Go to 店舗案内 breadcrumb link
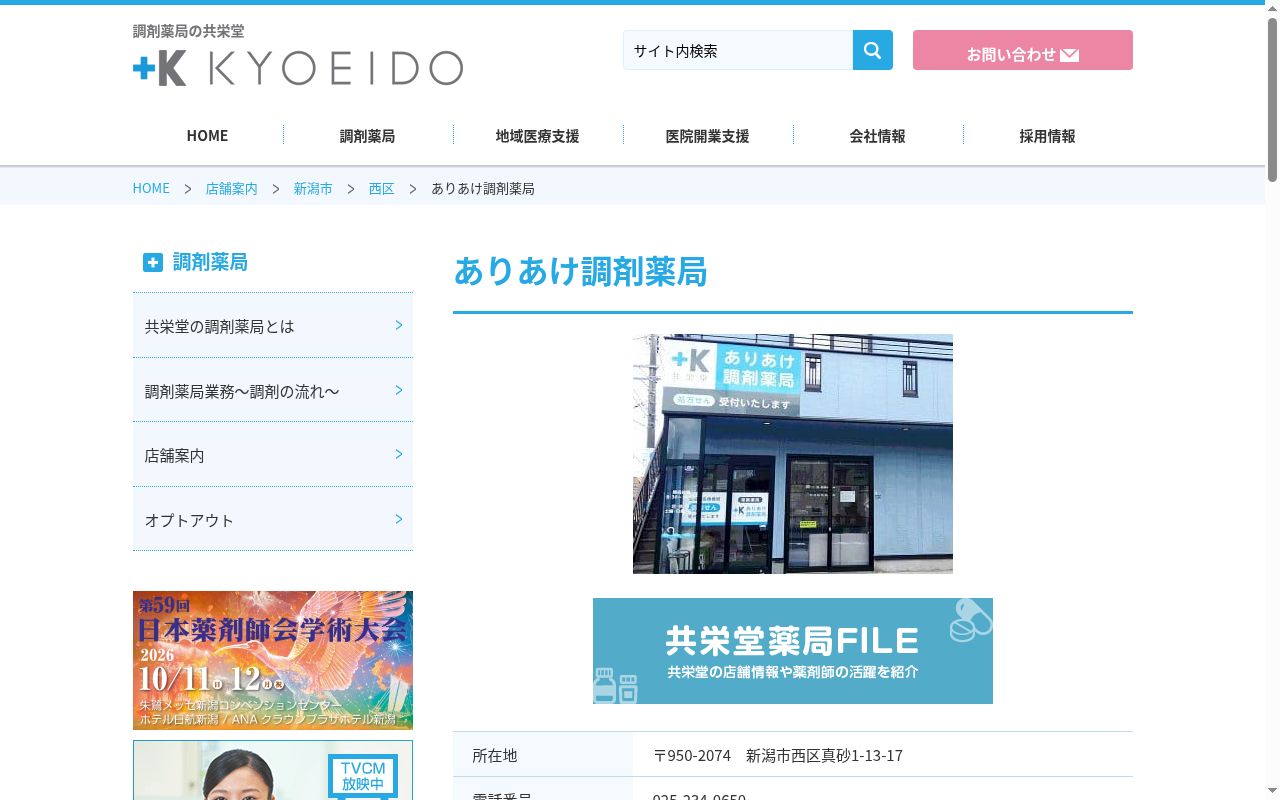The image size is (1280, 800). (x=231, y=188)
